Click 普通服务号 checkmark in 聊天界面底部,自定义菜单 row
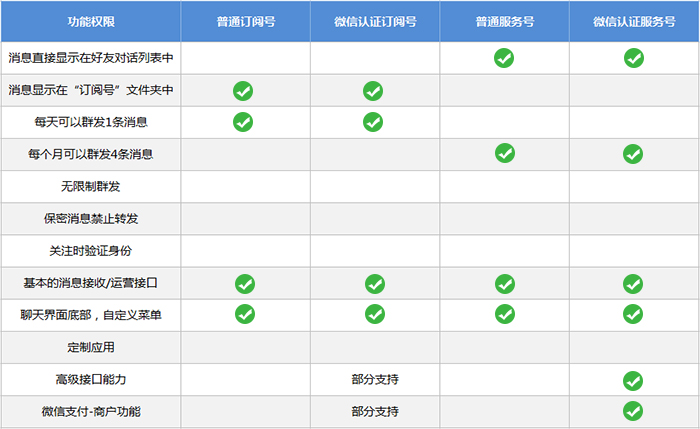The width and height of the screenshot is (700, 429). coord(505,314)
